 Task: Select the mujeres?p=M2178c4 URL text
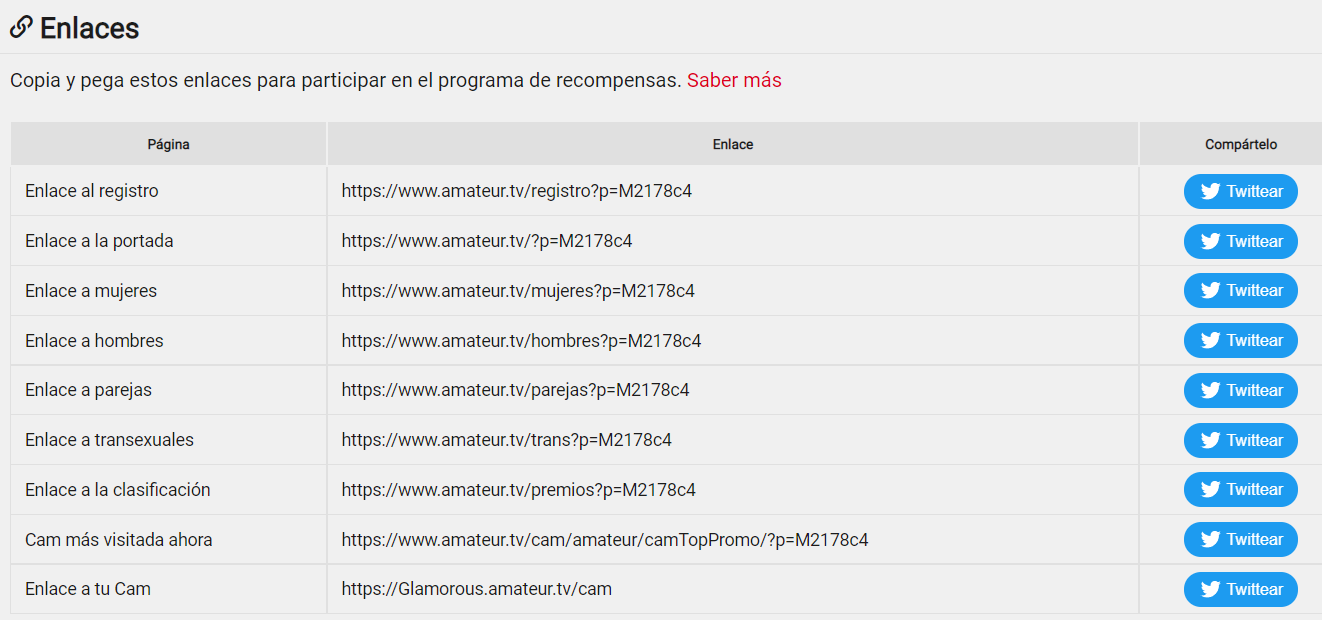[518, 291]
